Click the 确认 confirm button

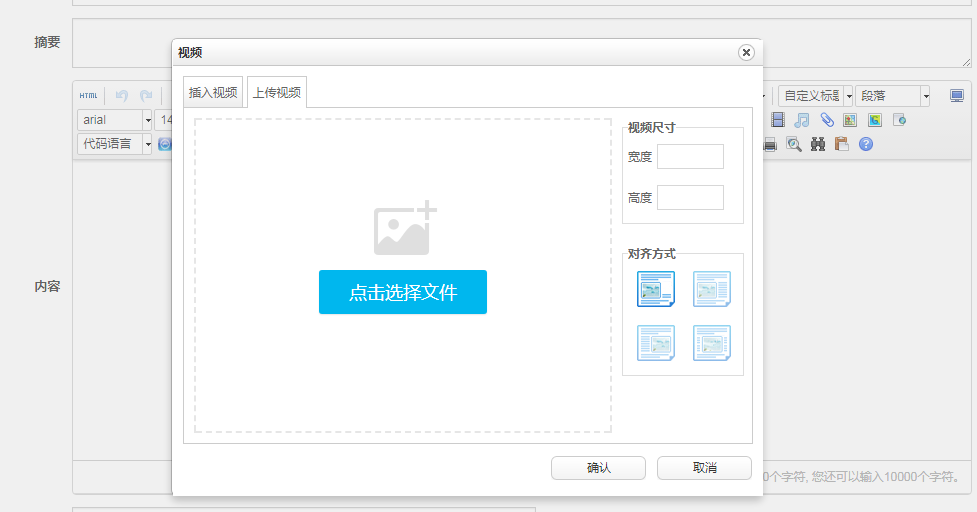coord(598,468)
